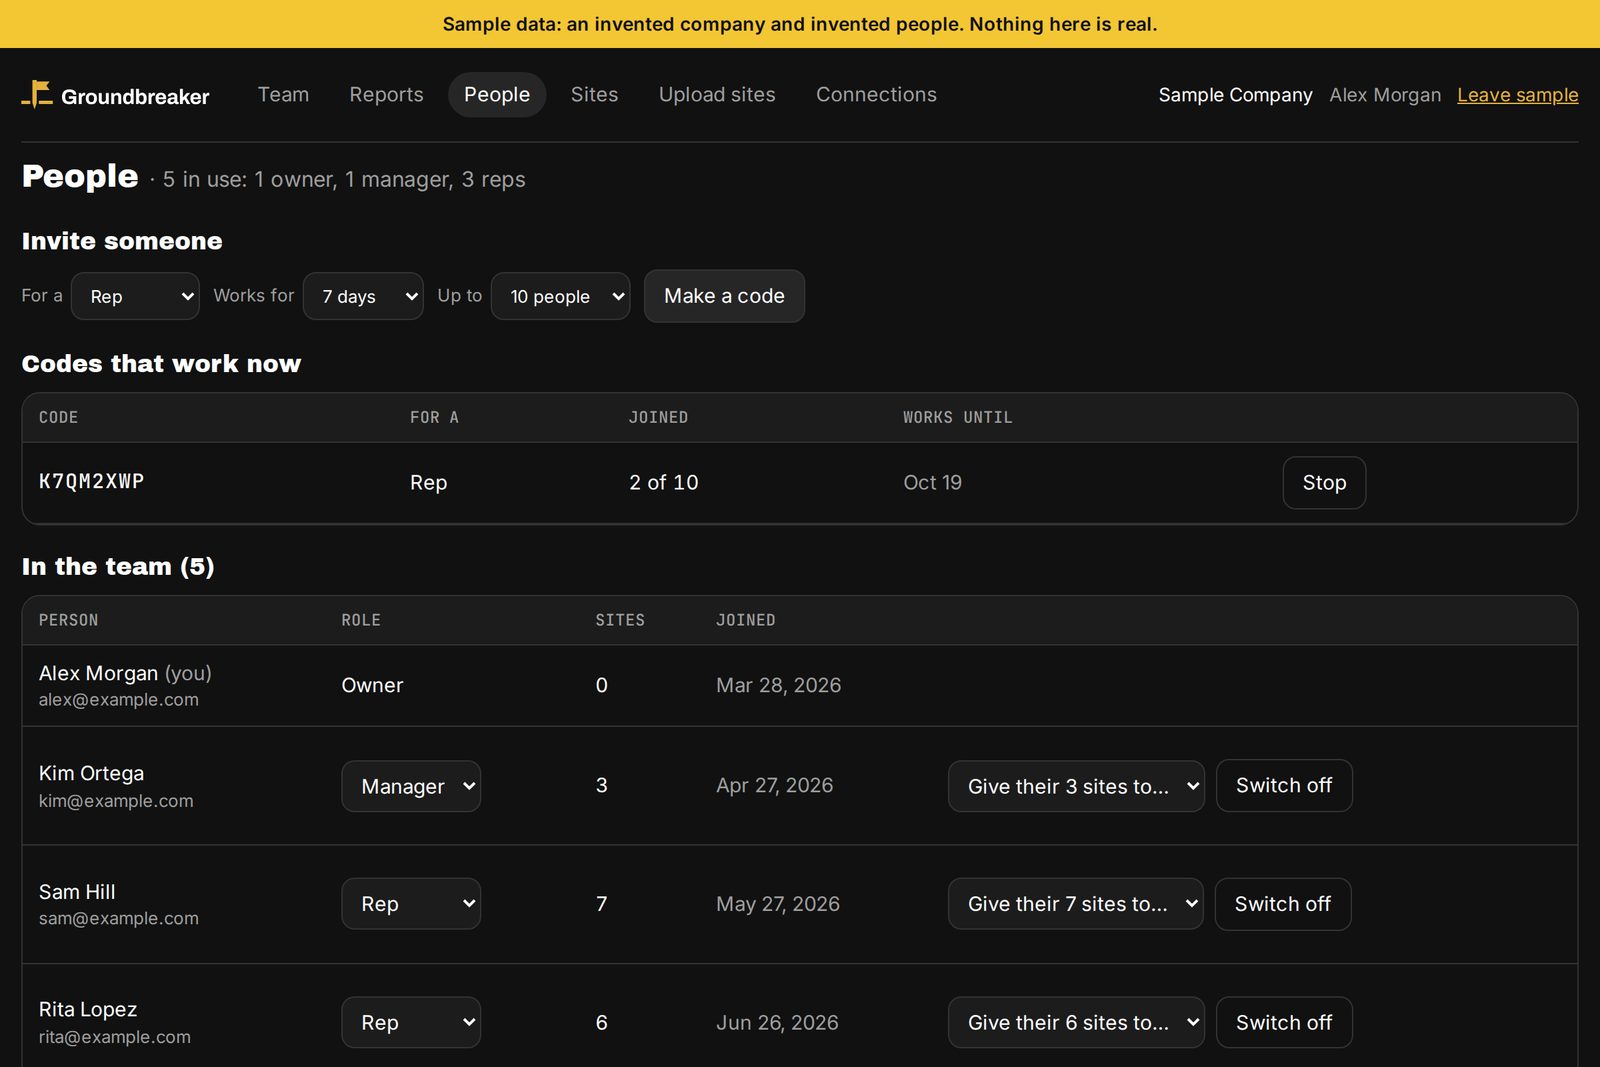Click the Groundbreaker flag logo icon
Viewport: 1600px width, 1067px height.
pos(37,95)
